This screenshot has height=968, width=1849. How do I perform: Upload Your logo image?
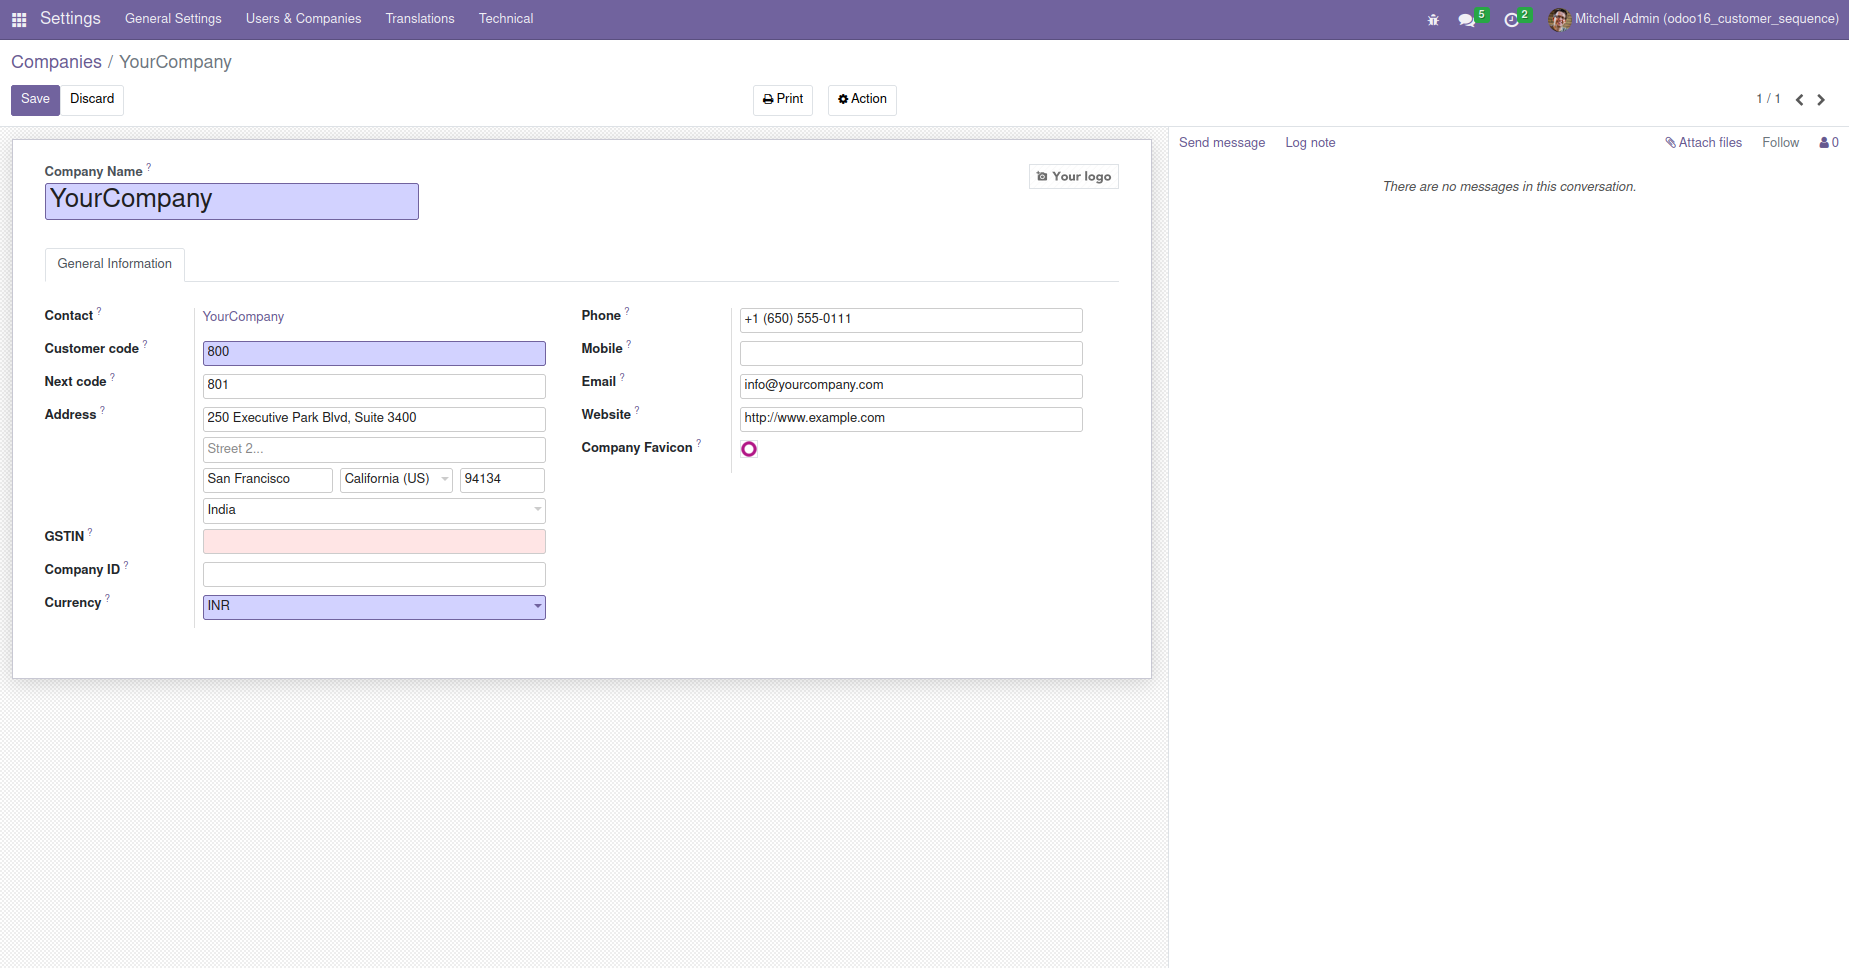coord(1074,177)
